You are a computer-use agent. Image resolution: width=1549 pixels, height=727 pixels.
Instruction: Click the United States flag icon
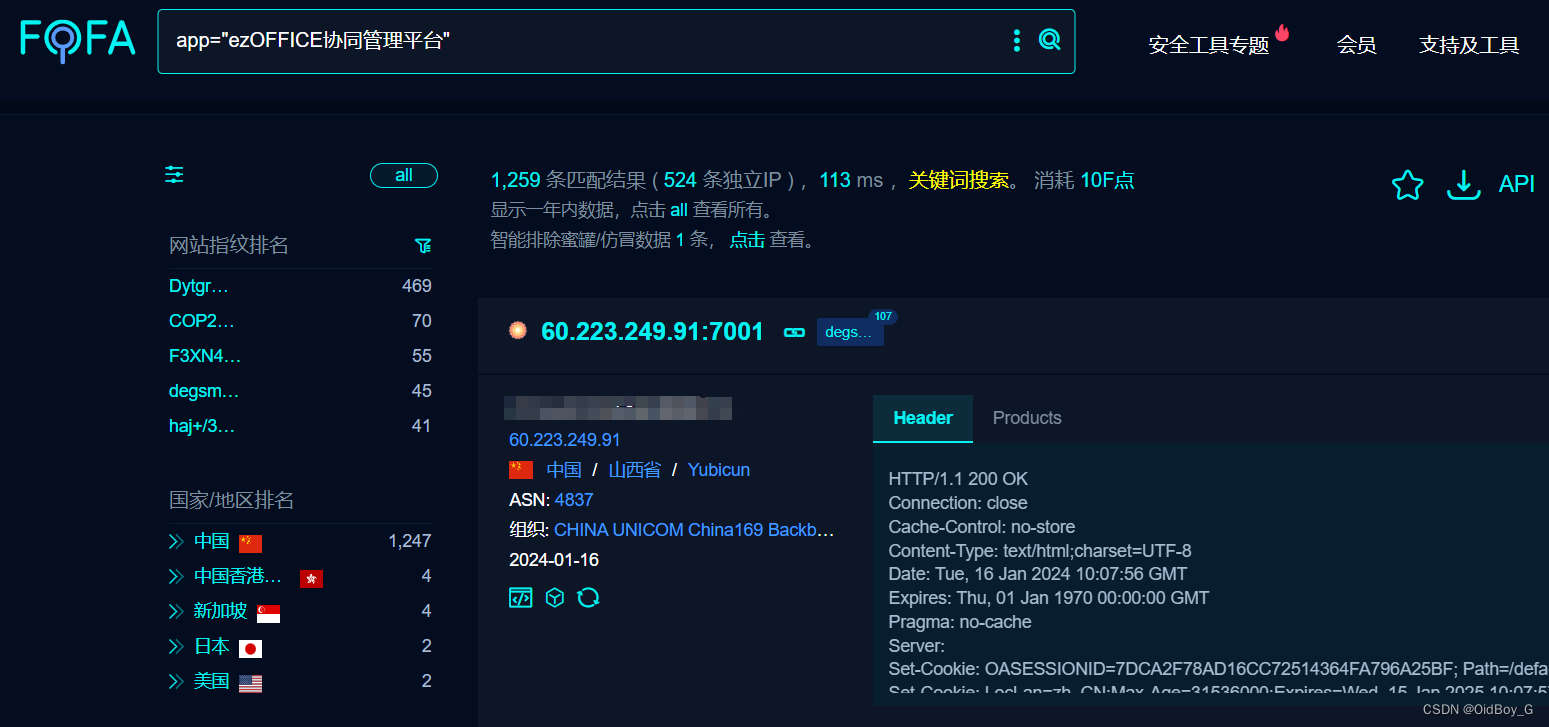coord(250,683)
